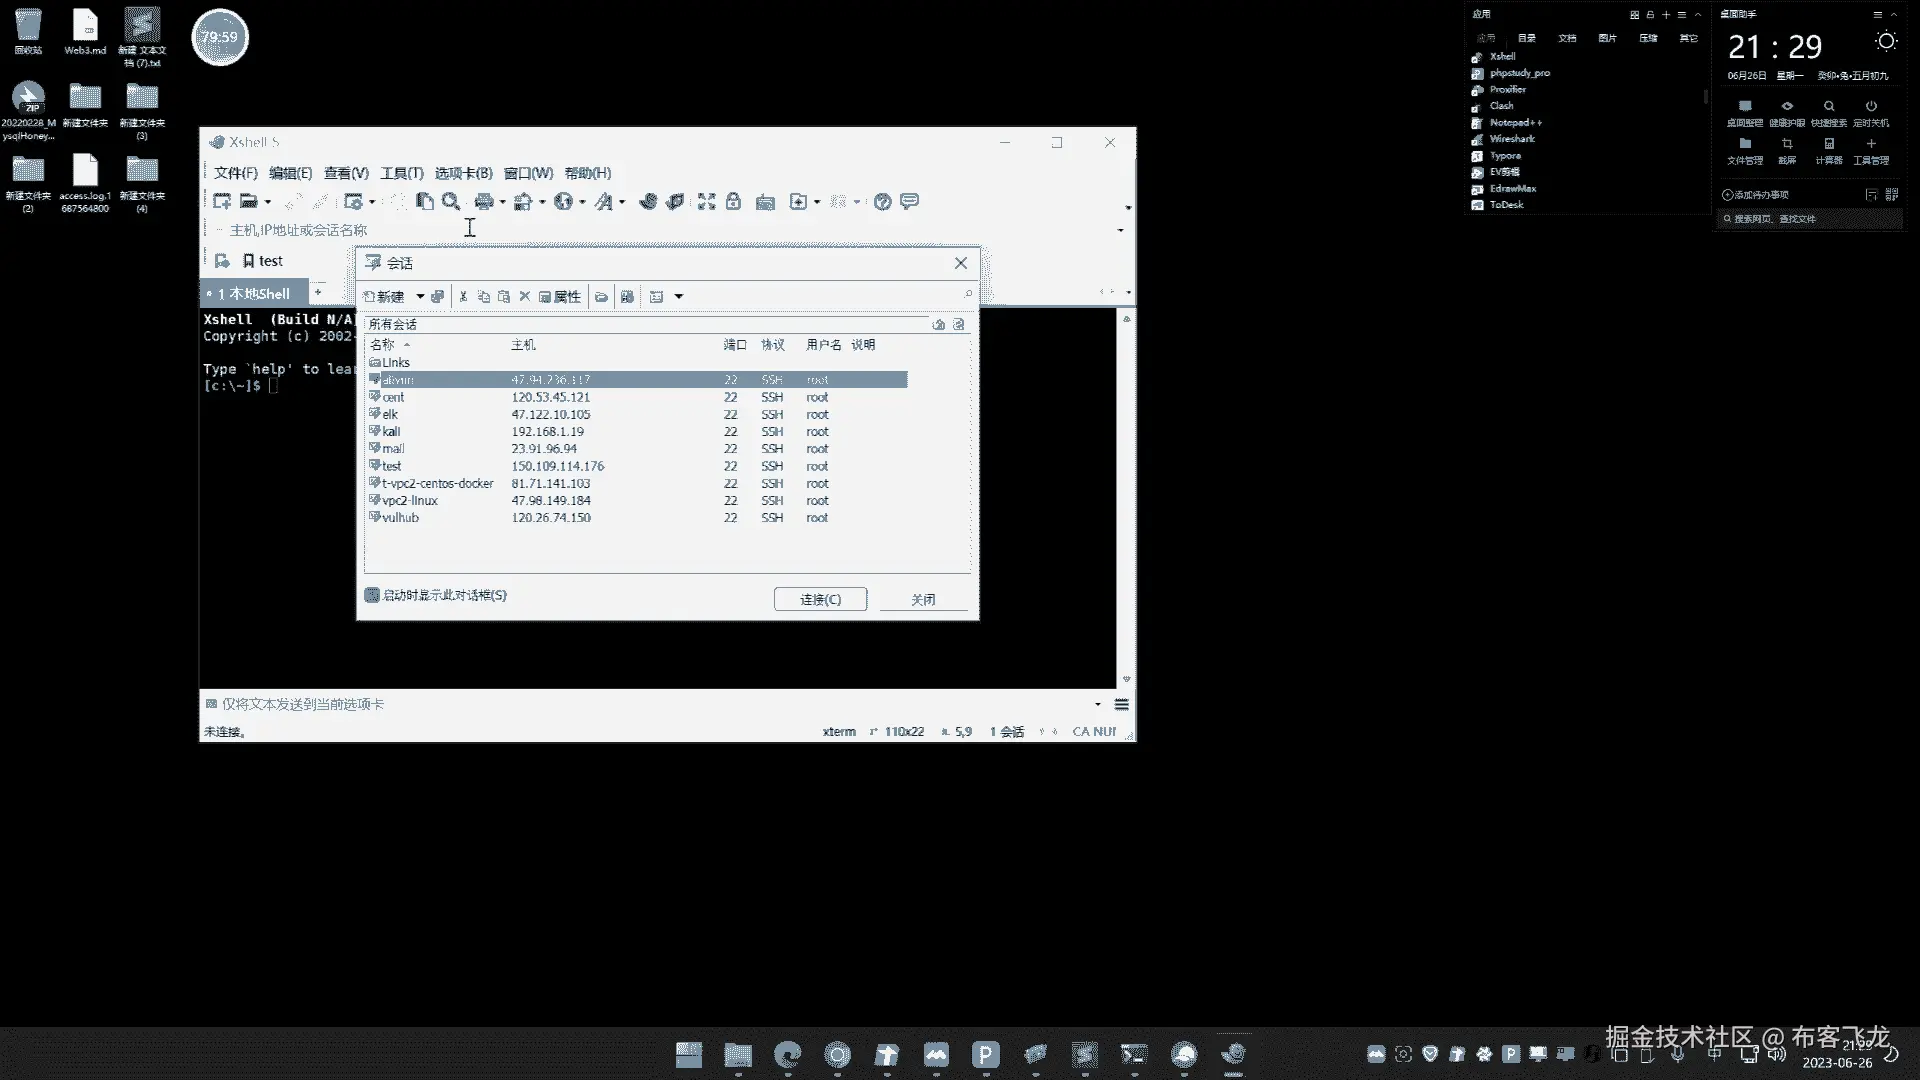This screenshot has width=1920, height=1080.
Task: Click the fullscreen arrows toolbar icon
Action: pyautogui.click(x=706, y=202)
